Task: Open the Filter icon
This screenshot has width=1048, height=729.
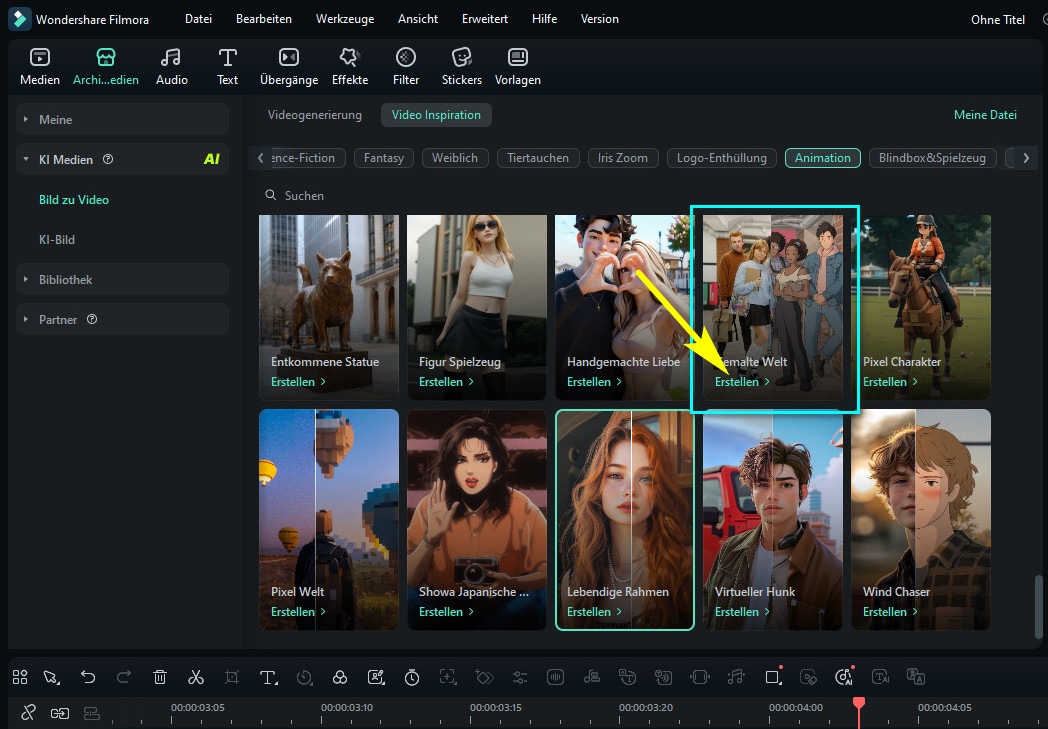Action: point(406,58)
